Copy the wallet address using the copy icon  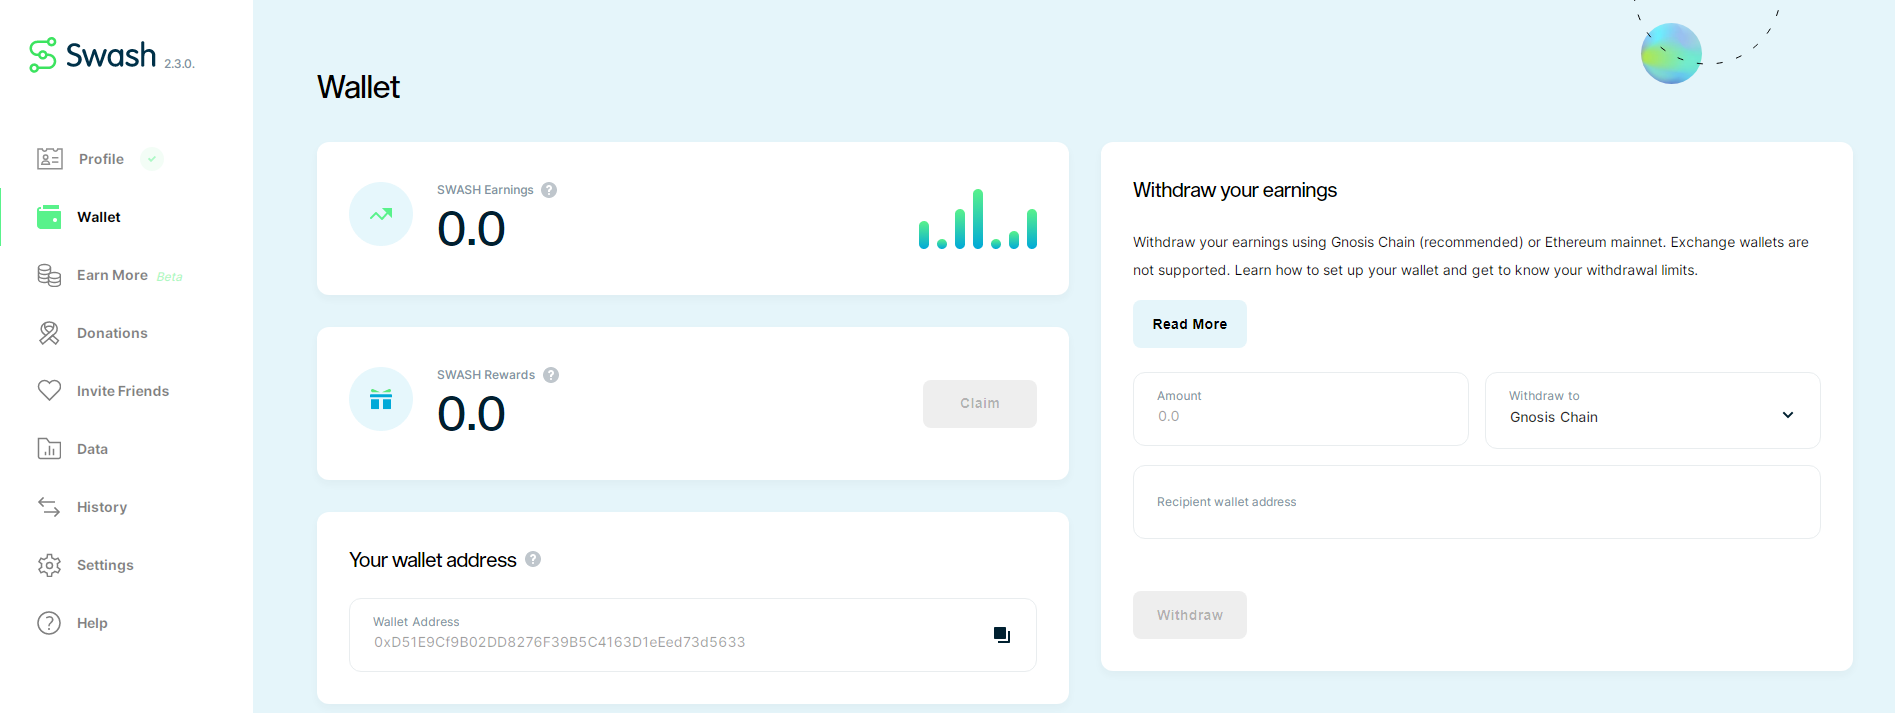1002,635
